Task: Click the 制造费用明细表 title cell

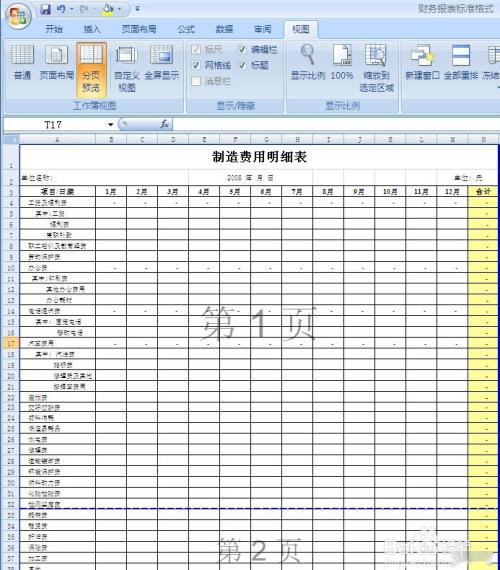Action: point(259,157)
